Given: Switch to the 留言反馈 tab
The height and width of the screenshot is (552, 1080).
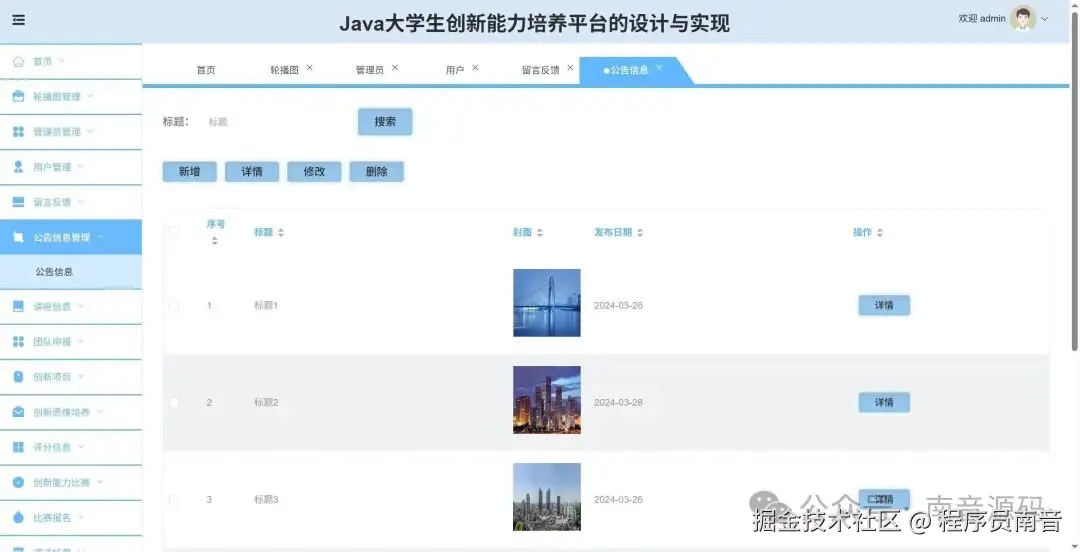Looking at the screenshot, I should (541, 70).
